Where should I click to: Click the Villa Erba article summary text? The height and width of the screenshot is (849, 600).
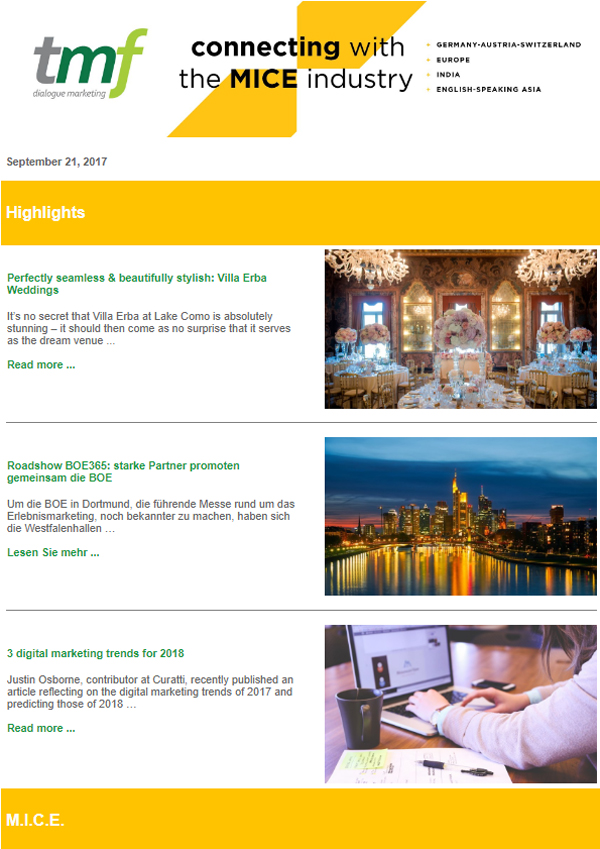(x=149, y=329)
